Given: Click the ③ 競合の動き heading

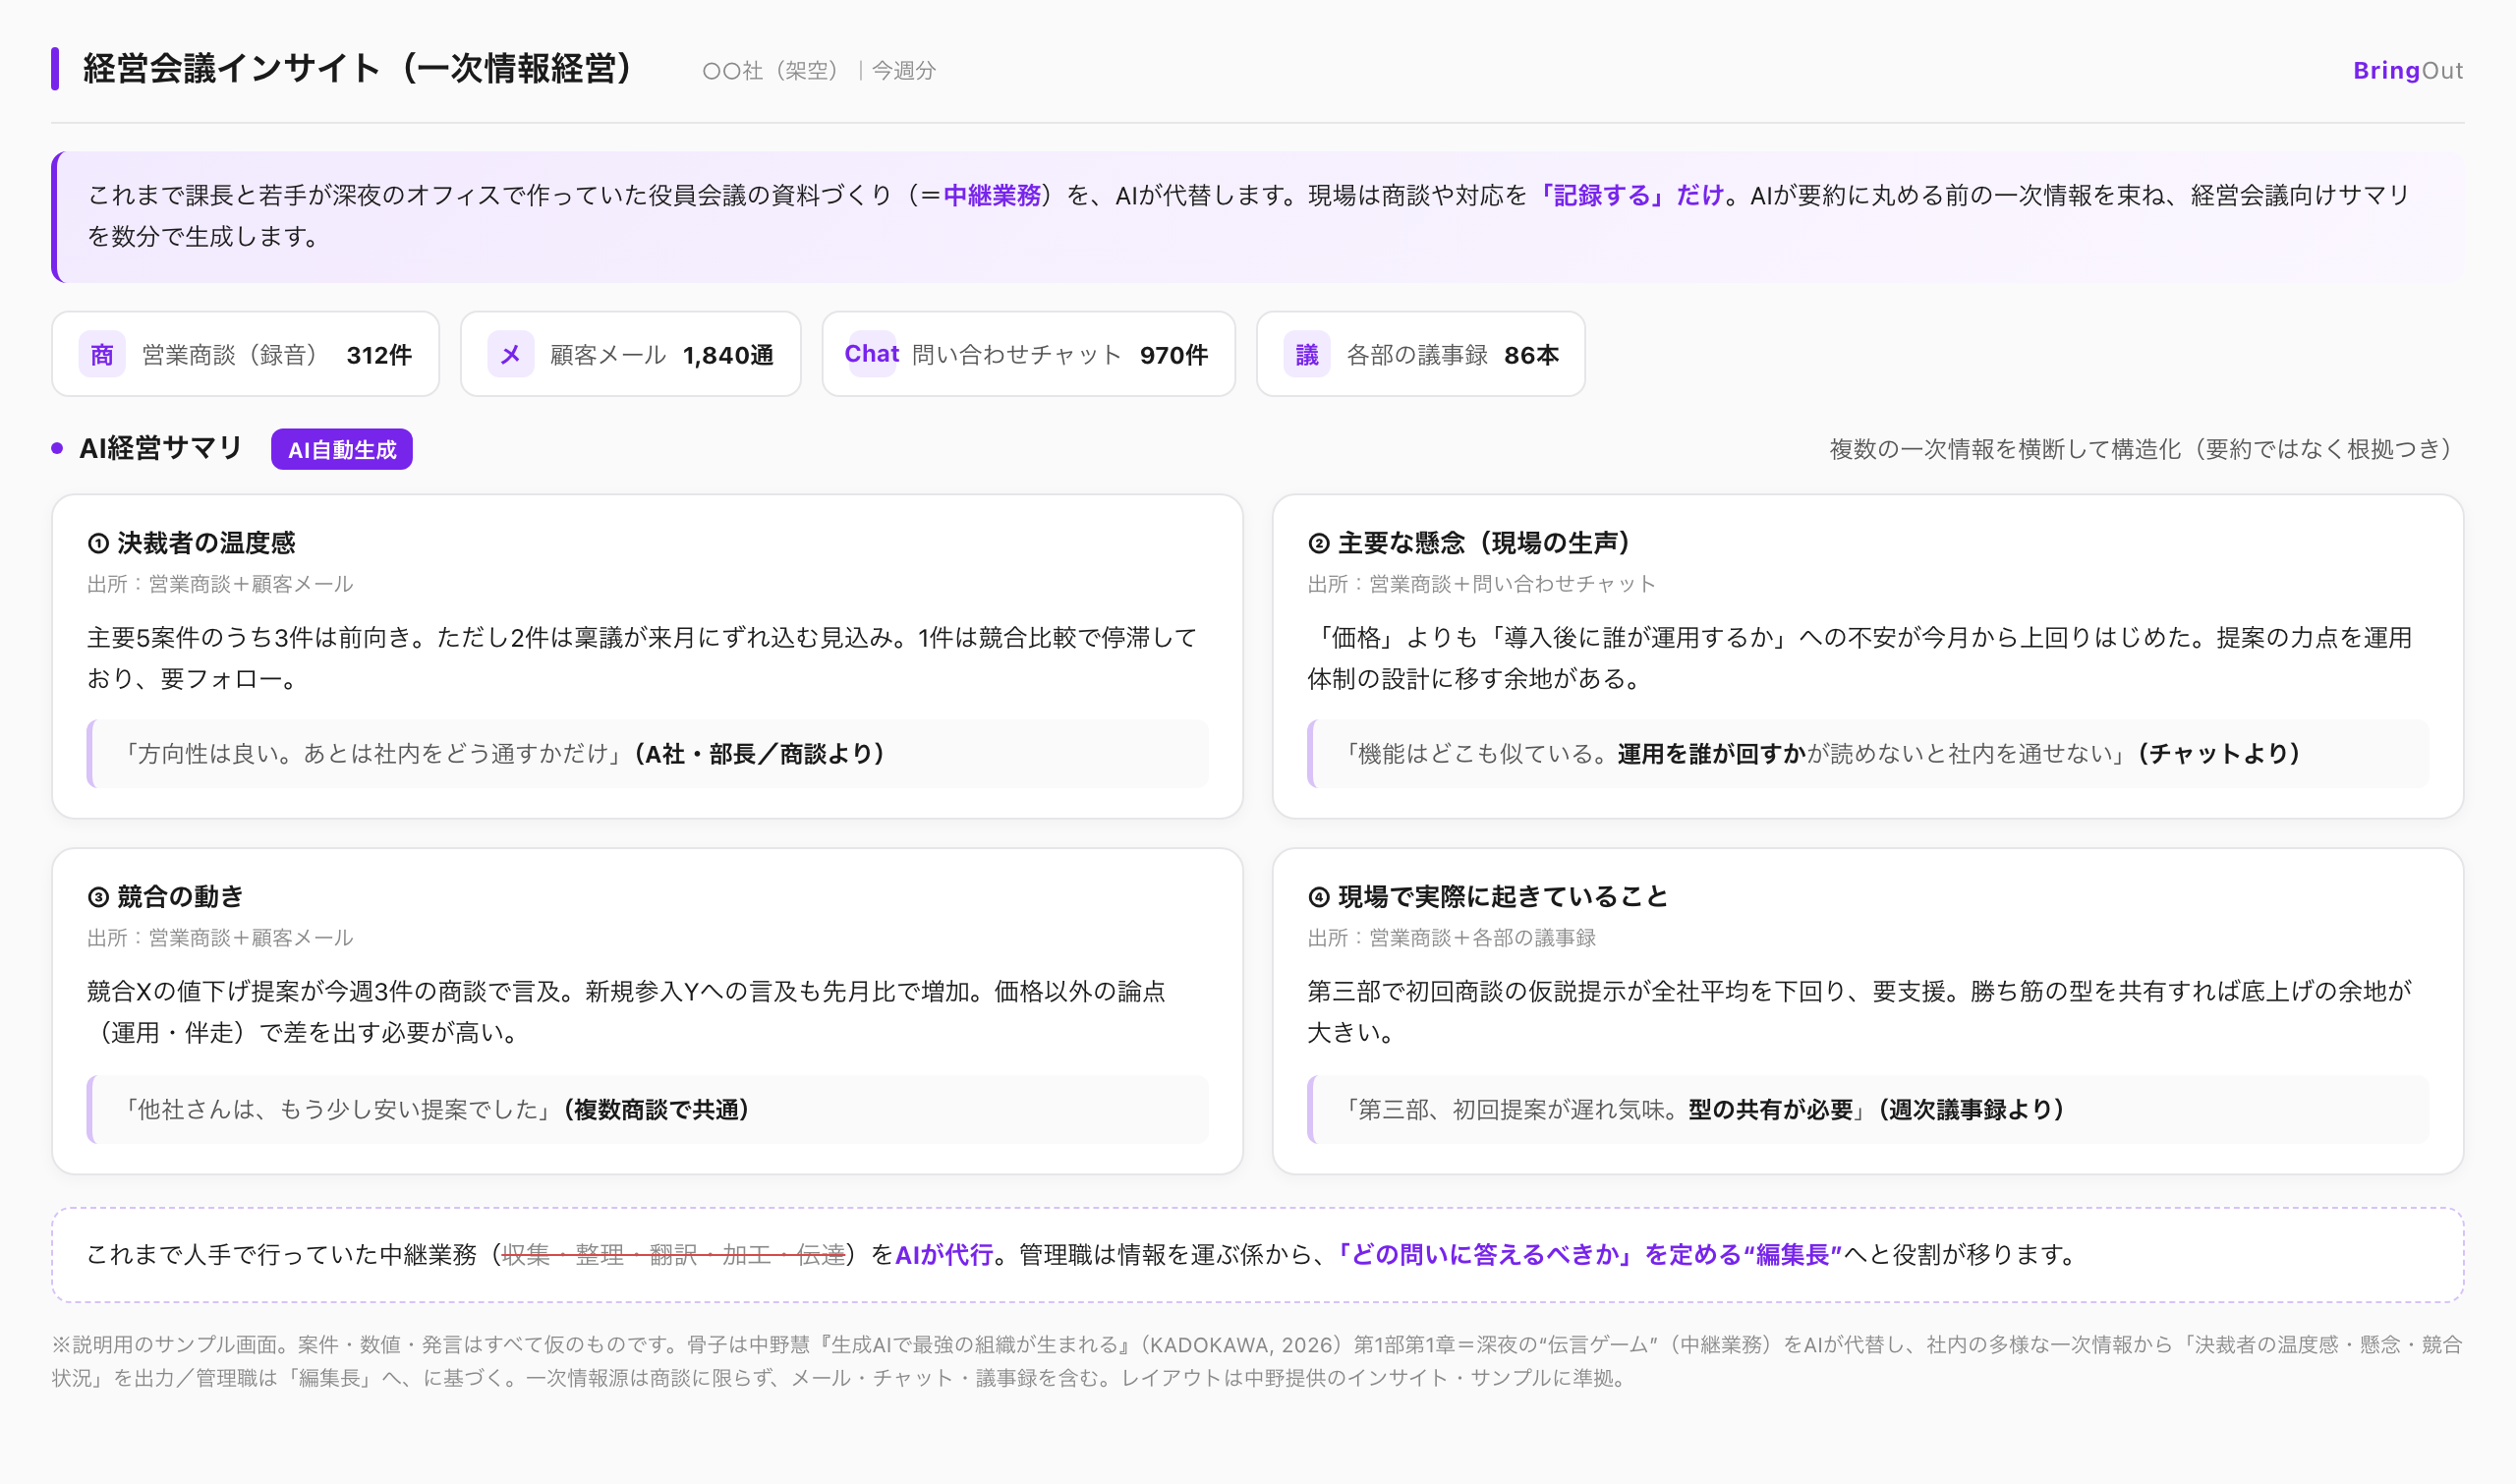Looking at the screenshot, I should click(x=166, y=897).
